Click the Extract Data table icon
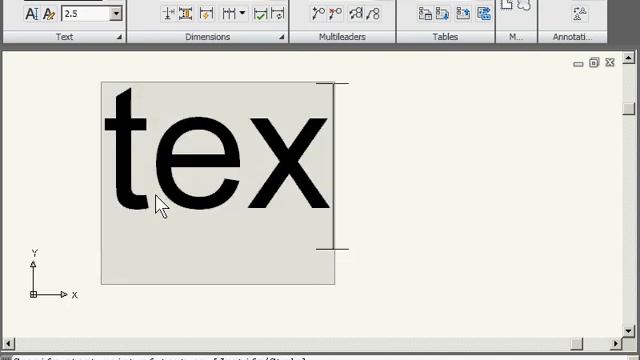The image size is (640, 360). pyautogui.click(x=484, y=13)
